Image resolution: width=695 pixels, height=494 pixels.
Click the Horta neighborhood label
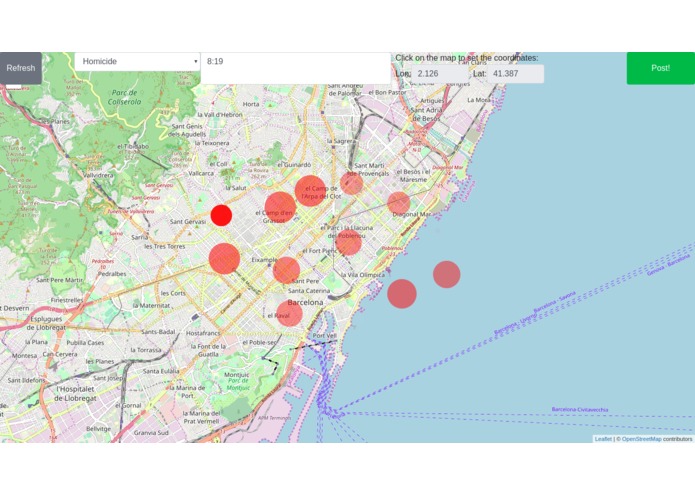(251, 104)
